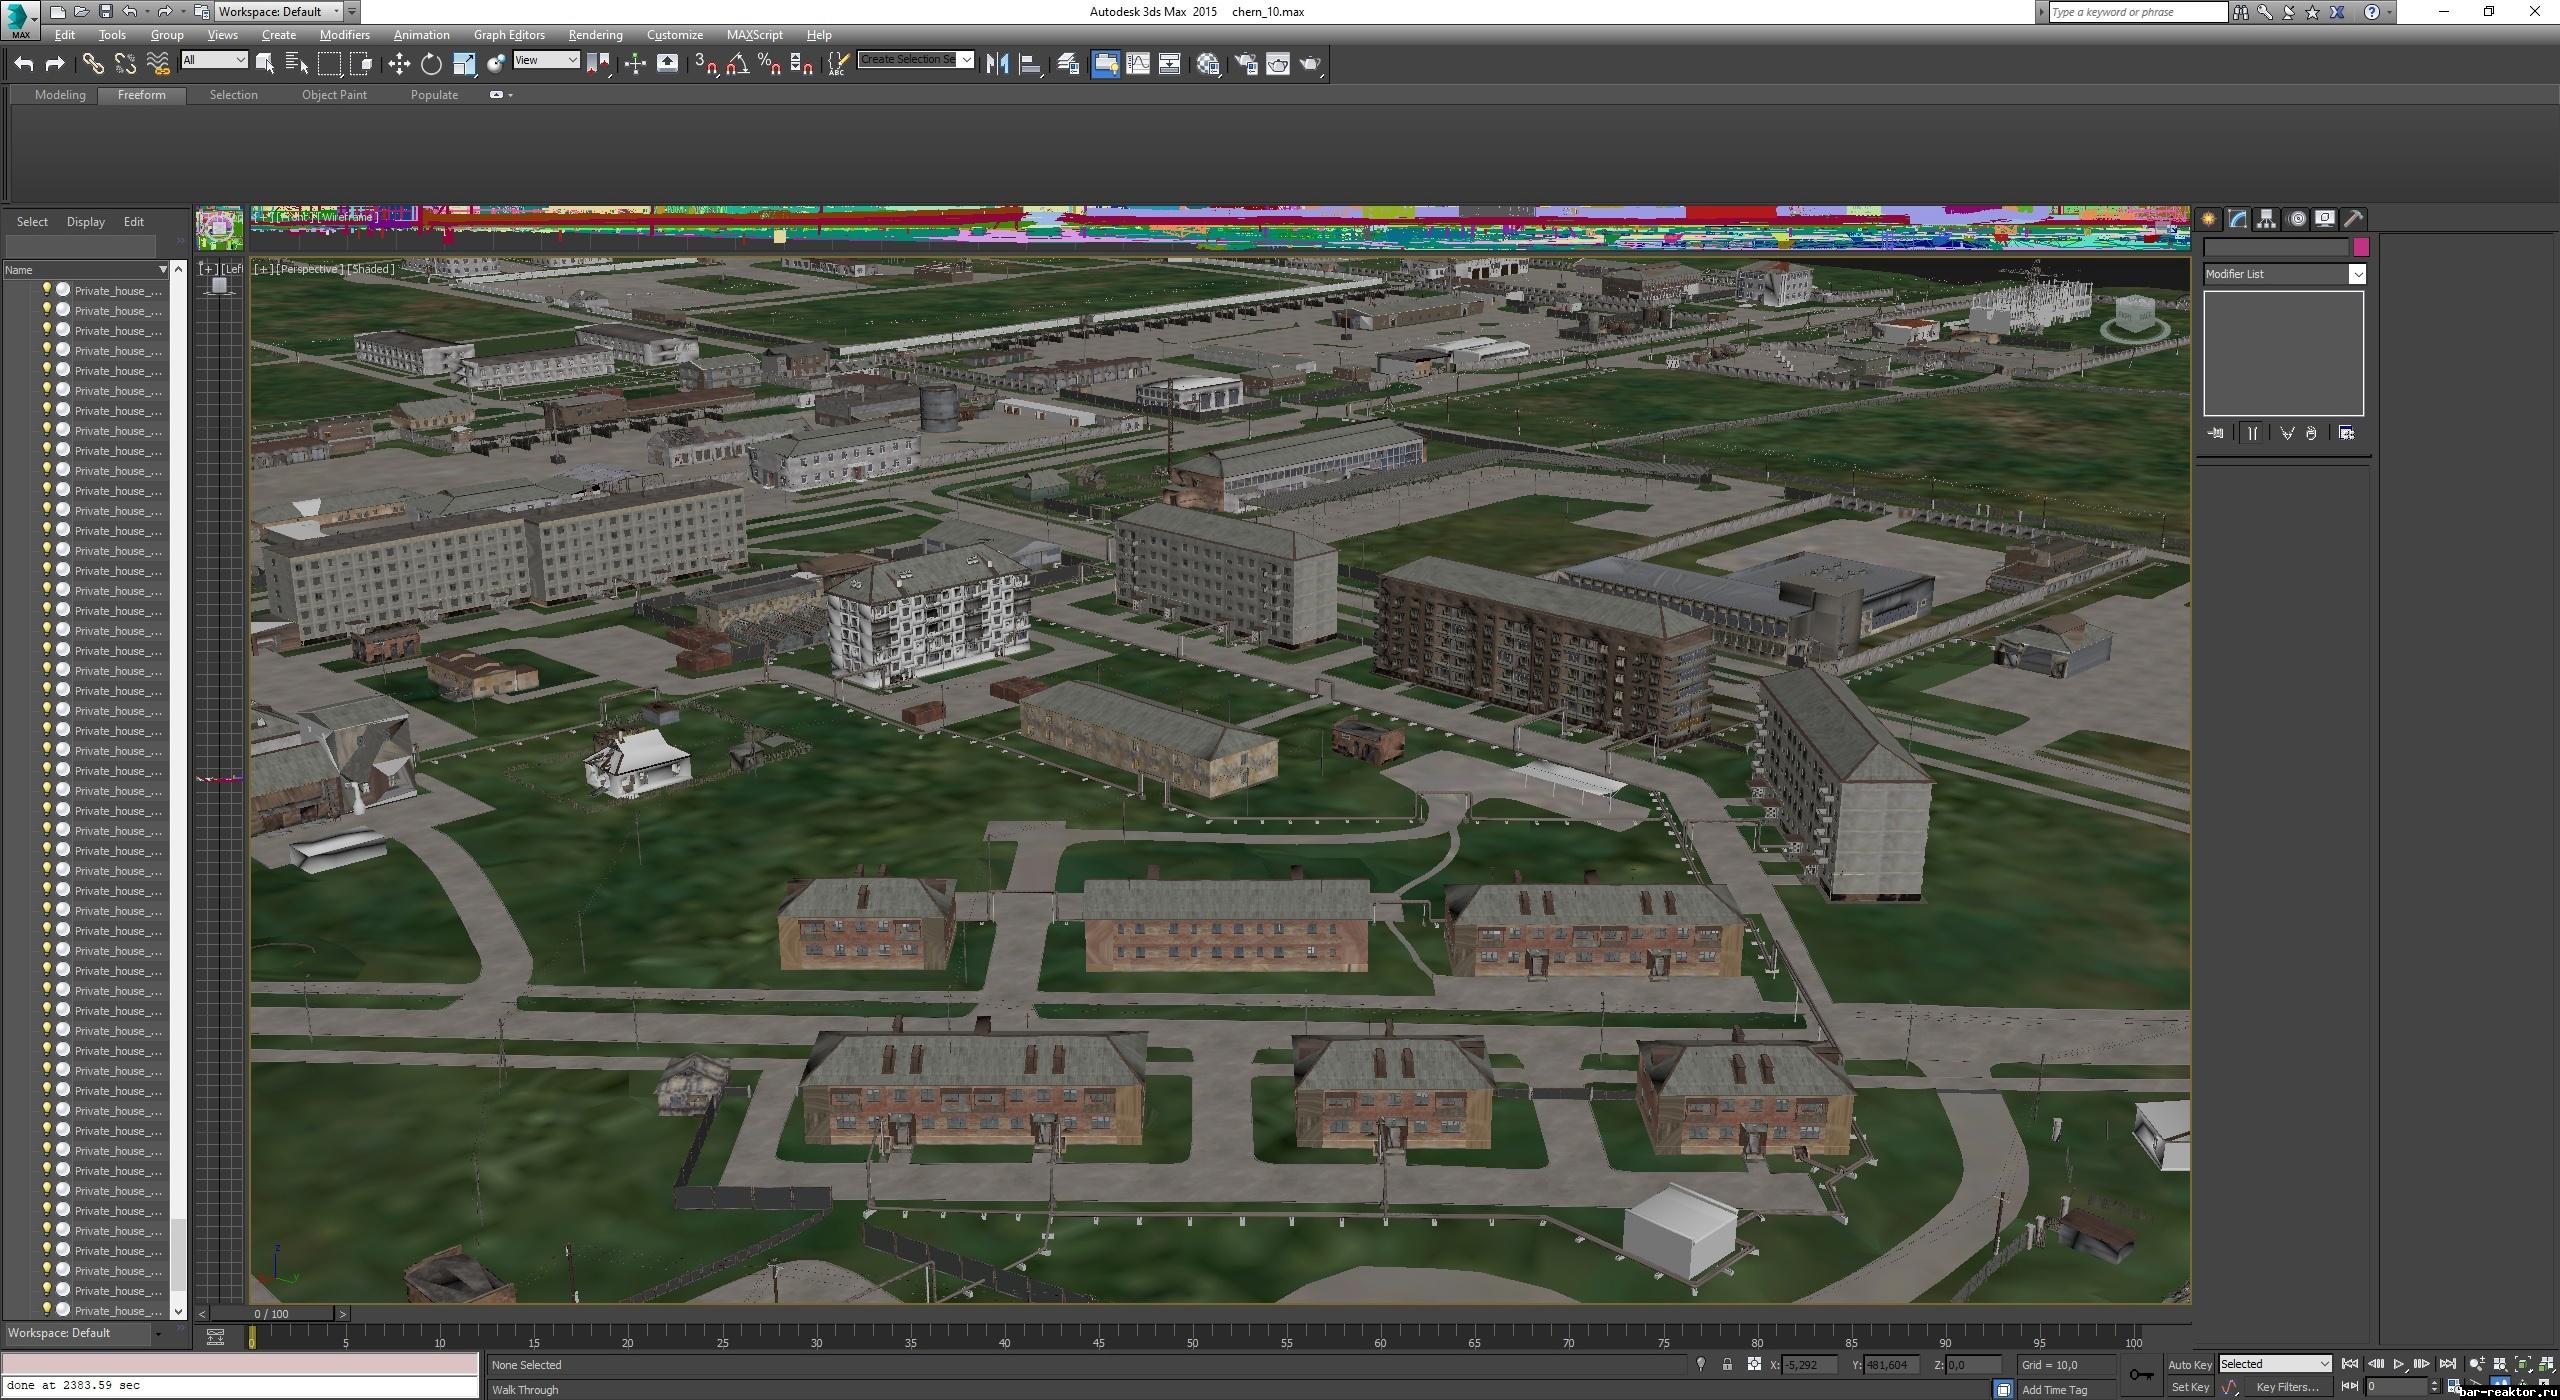Image resolution: width=2560 pixels, height=1400 pixels.
Task: Open the selection filter All dropdown
Action: click(x=214, y=60)
